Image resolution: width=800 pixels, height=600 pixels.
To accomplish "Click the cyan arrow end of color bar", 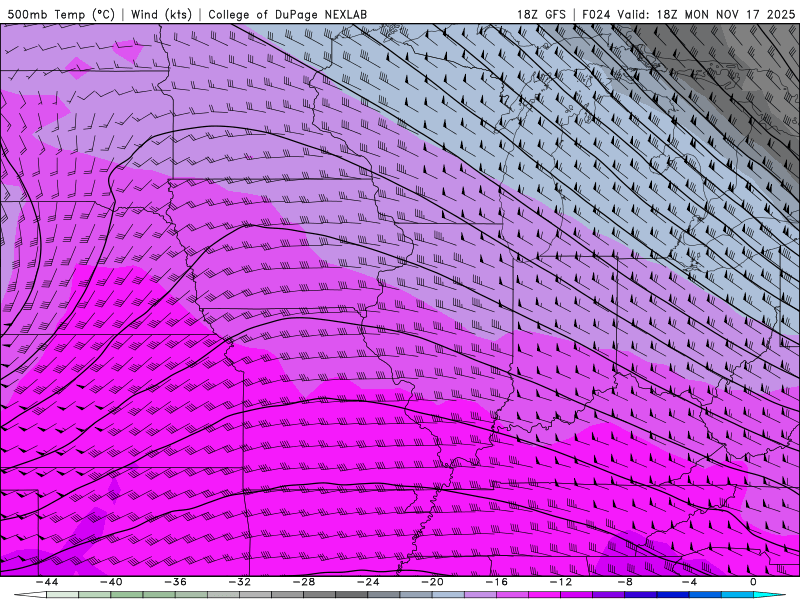I will point(768,595).
